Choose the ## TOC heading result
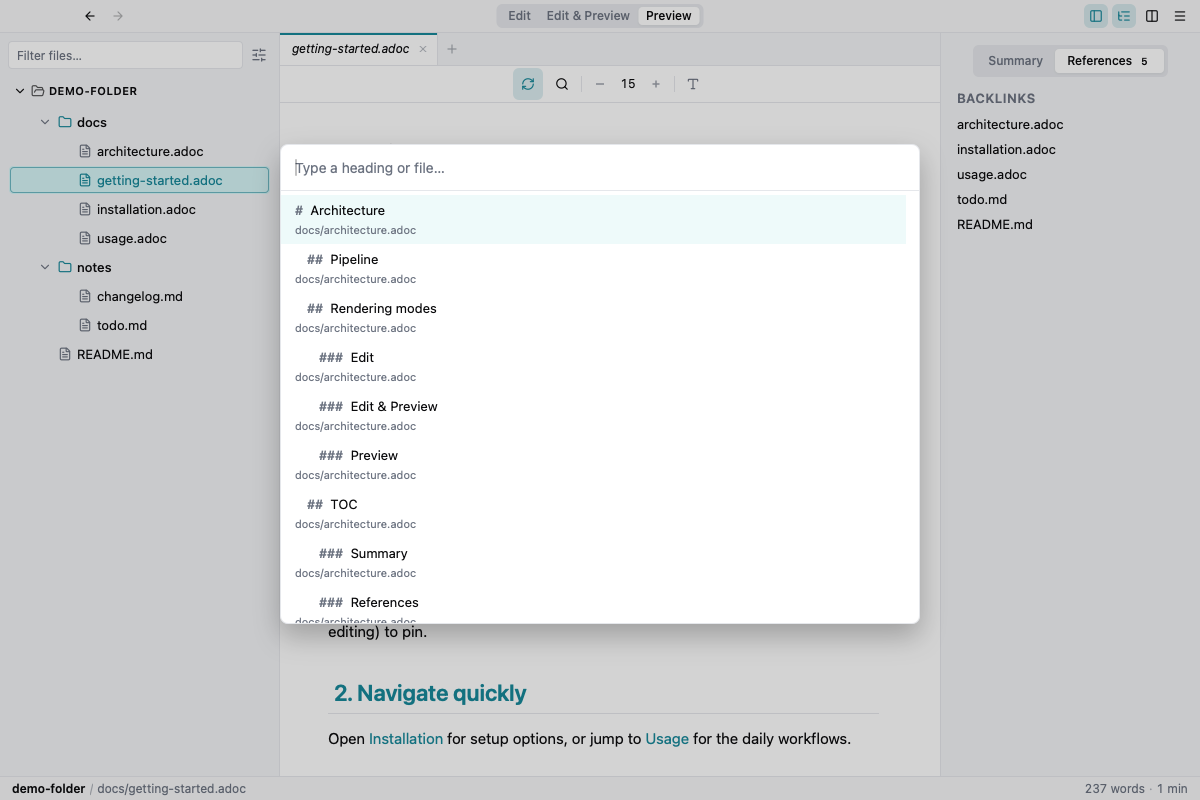Viewport: 1200px width, 800px height. [594, 514]
